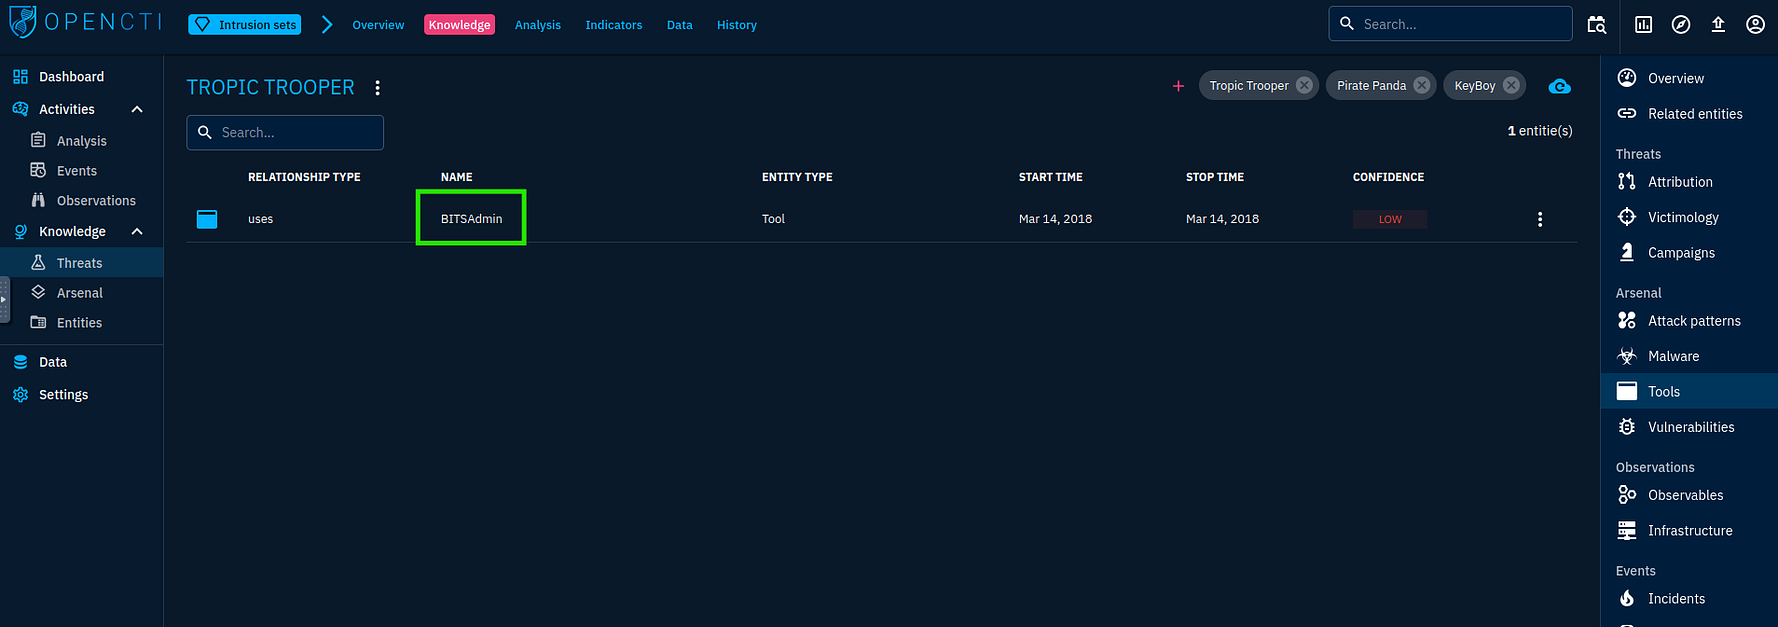1778x627 pixels.
Task: Open BITSAdmin row actions menu
Action: point(1540,219)
